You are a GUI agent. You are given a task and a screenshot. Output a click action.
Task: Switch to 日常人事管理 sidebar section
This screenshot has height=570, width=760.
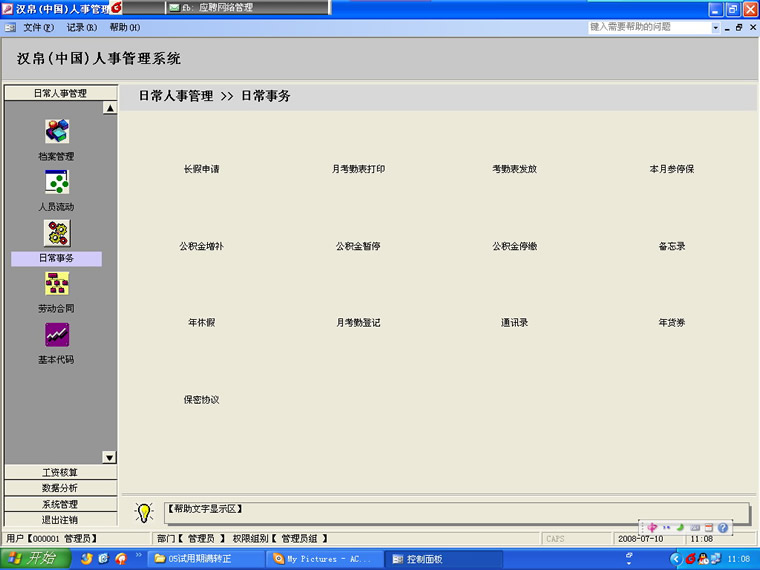point(61,93)
